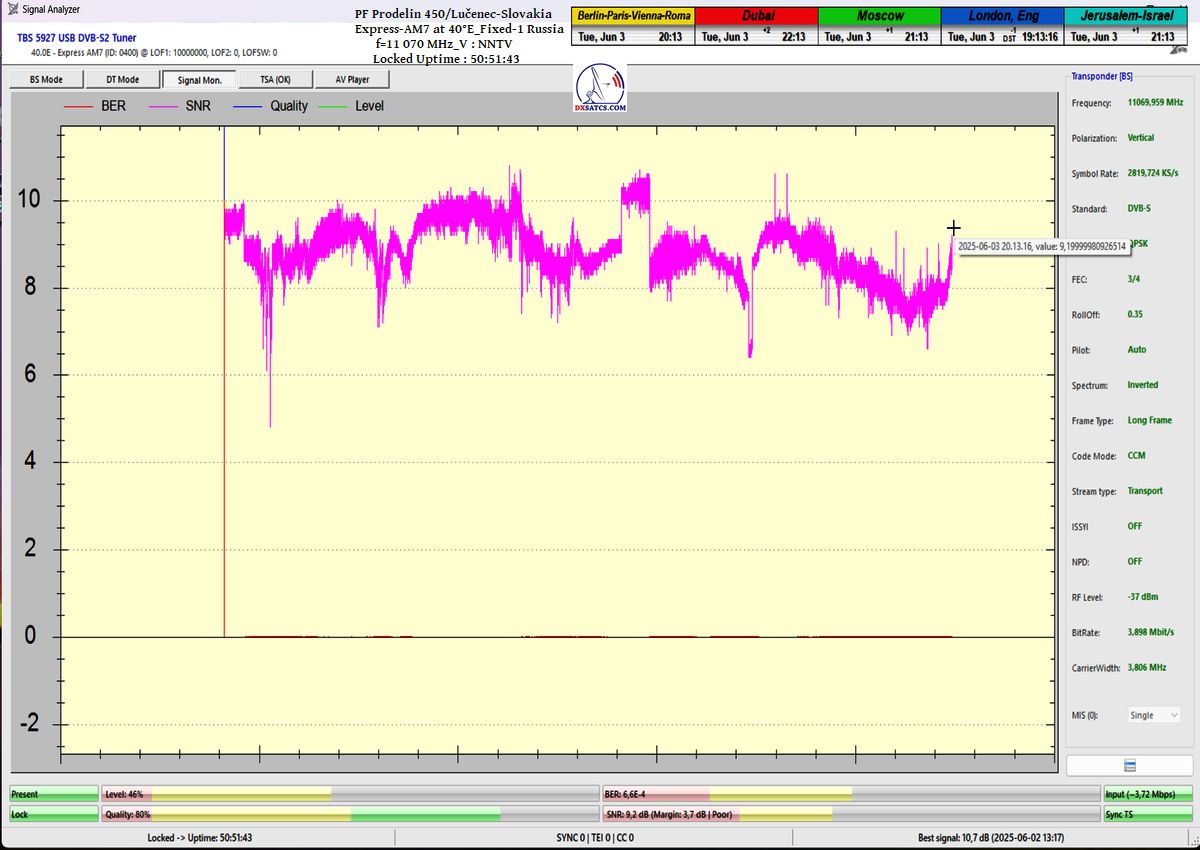This screenshot has width=1200, height=850.
Task: Switch to DT Mode tab
Action: coord(122,80)
